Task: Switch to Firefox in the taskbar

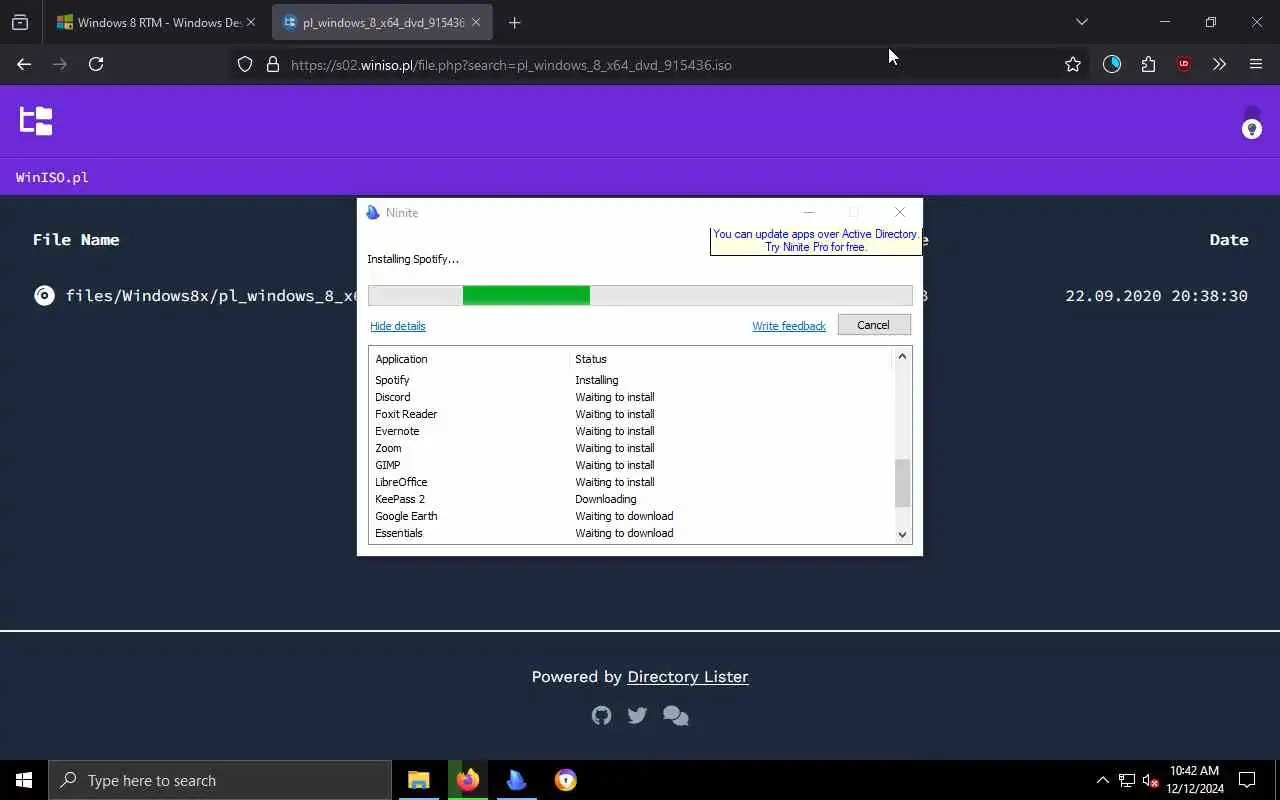Action: tap(468, 780)
